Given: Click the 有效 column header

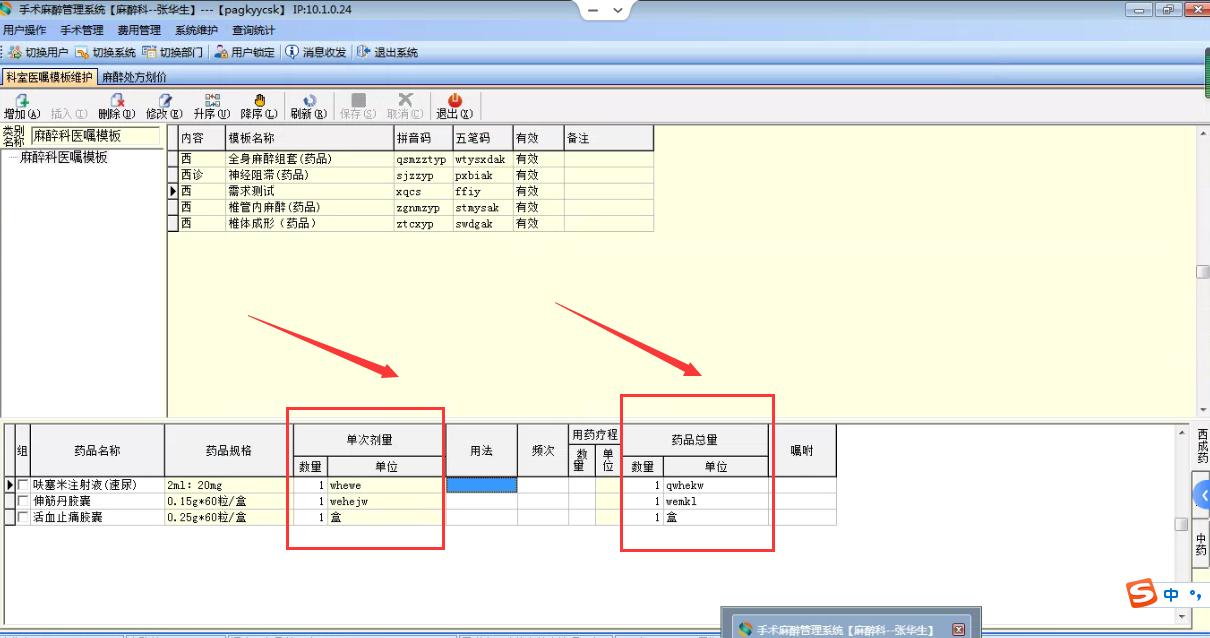Looking at the screenshot, I should point(538,138).
